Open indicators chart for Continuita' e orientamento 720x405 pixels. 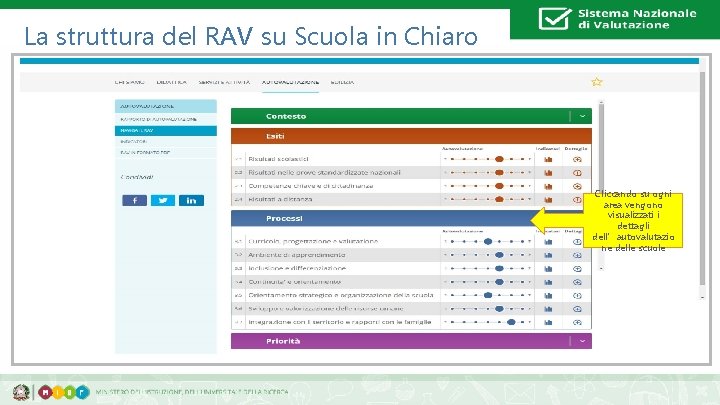click(x=548, y=282)
